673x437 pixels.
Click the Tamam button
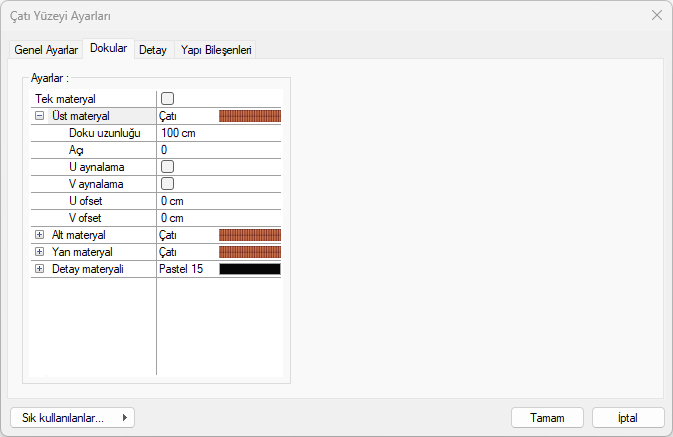tap(547, 418)
